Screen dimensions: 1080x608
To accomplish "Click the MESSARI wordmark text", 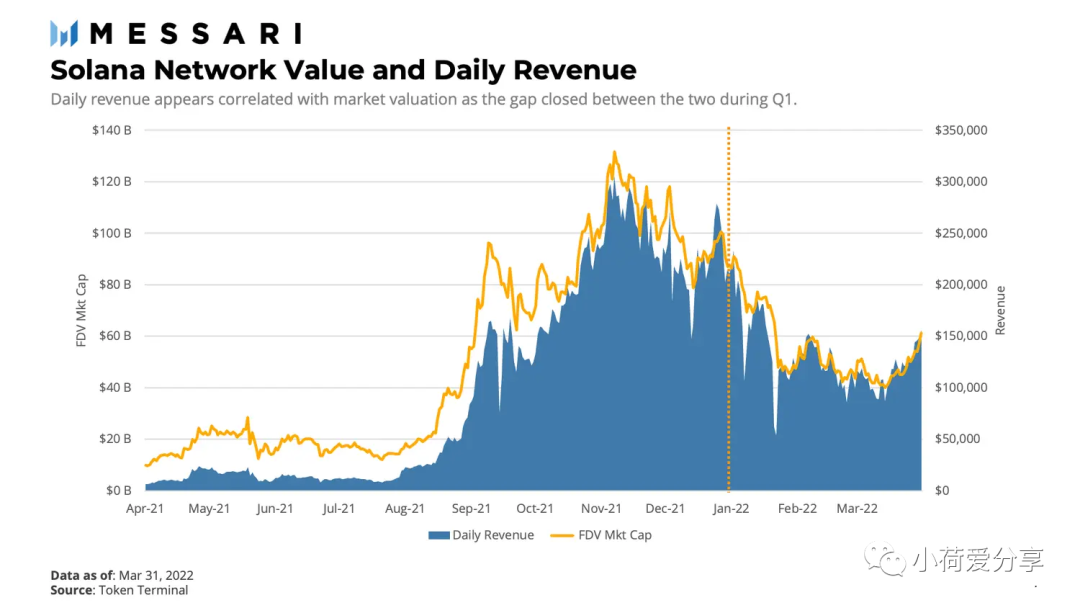I will (x=195, y=33).
